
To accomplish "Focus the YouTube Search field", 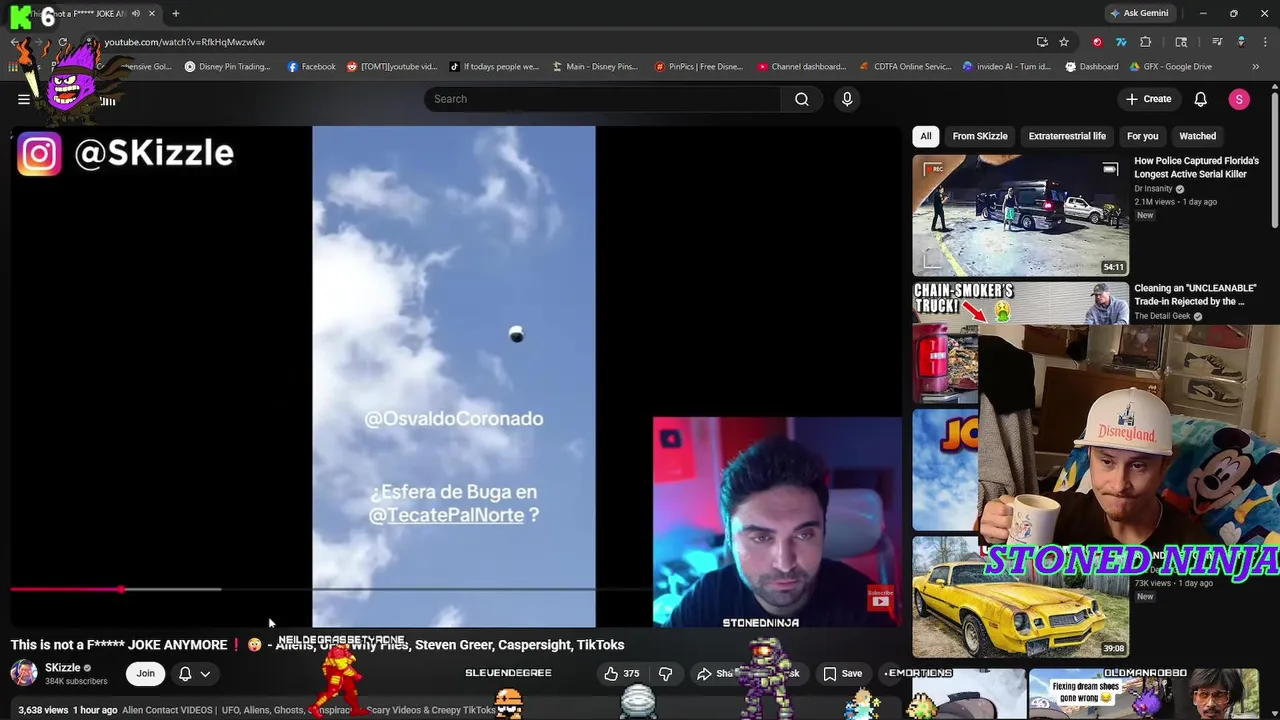I will [x=603, y=99].
